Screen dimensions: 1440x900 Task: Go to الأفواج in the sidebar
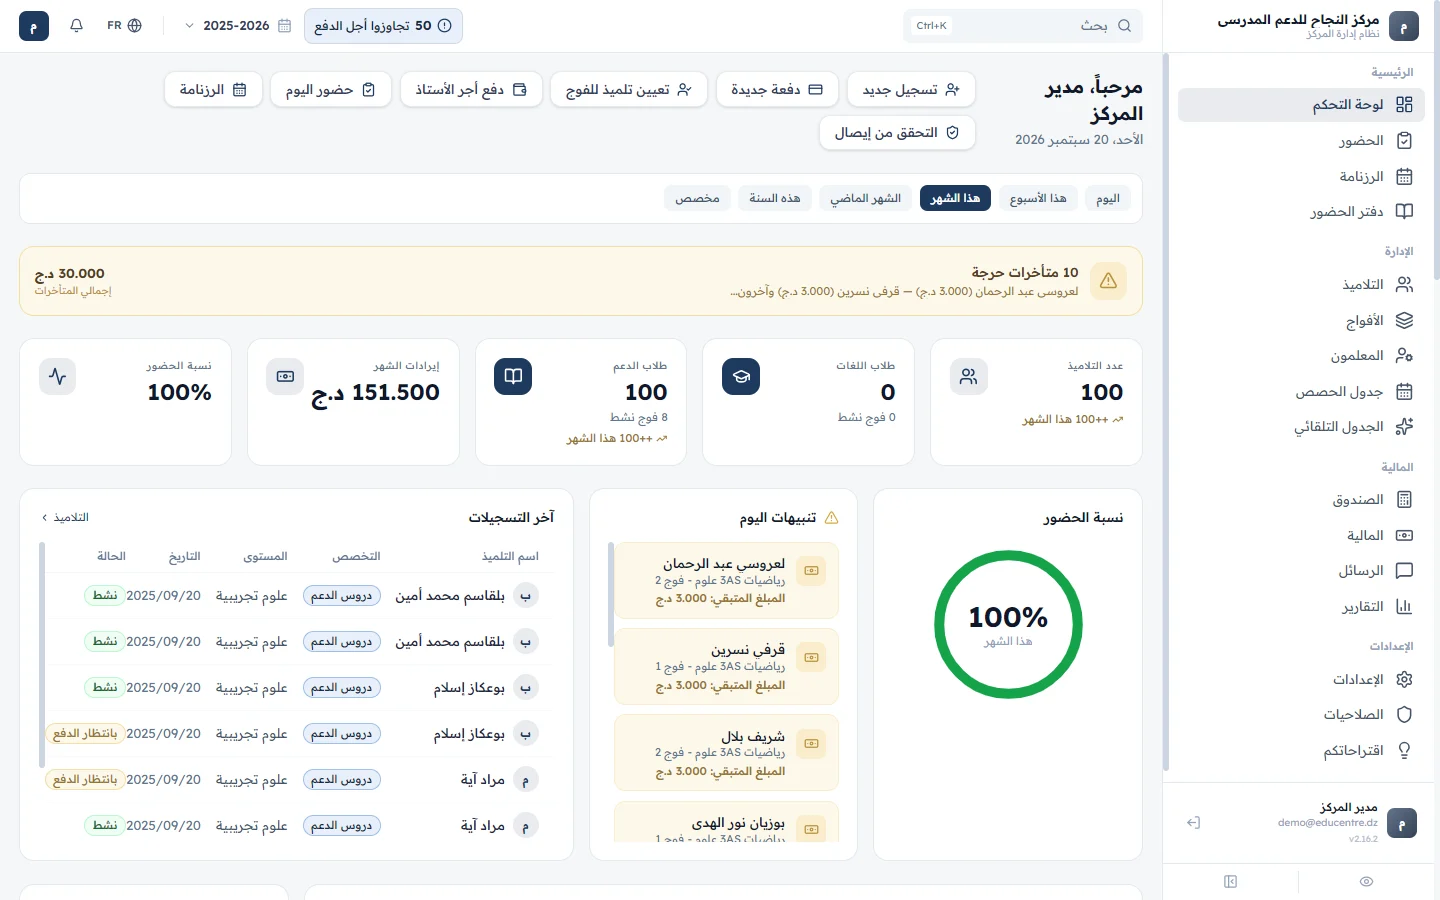point(1301,321)
